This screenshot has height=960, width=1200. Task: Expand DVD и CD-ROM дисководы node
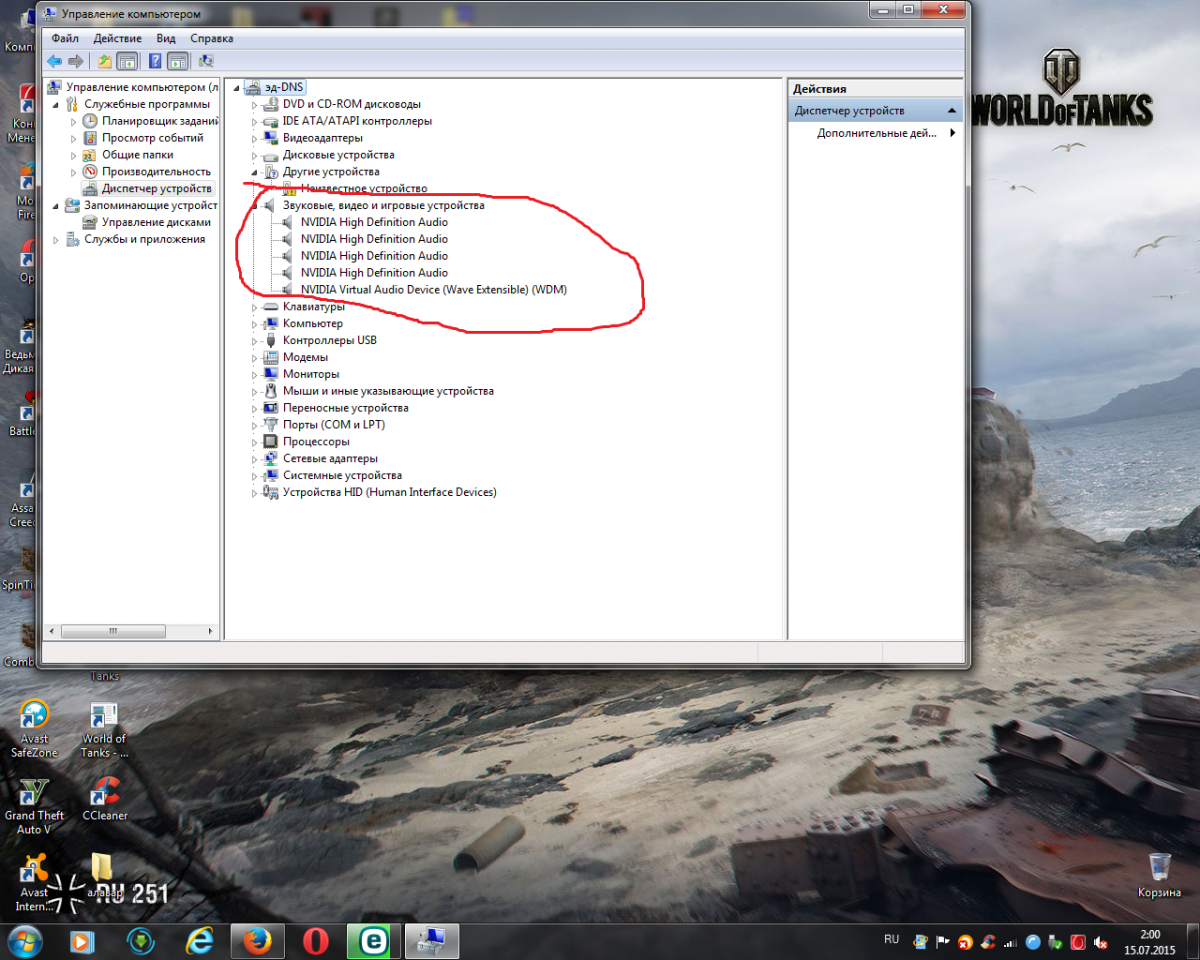click(x=254, y=105)
